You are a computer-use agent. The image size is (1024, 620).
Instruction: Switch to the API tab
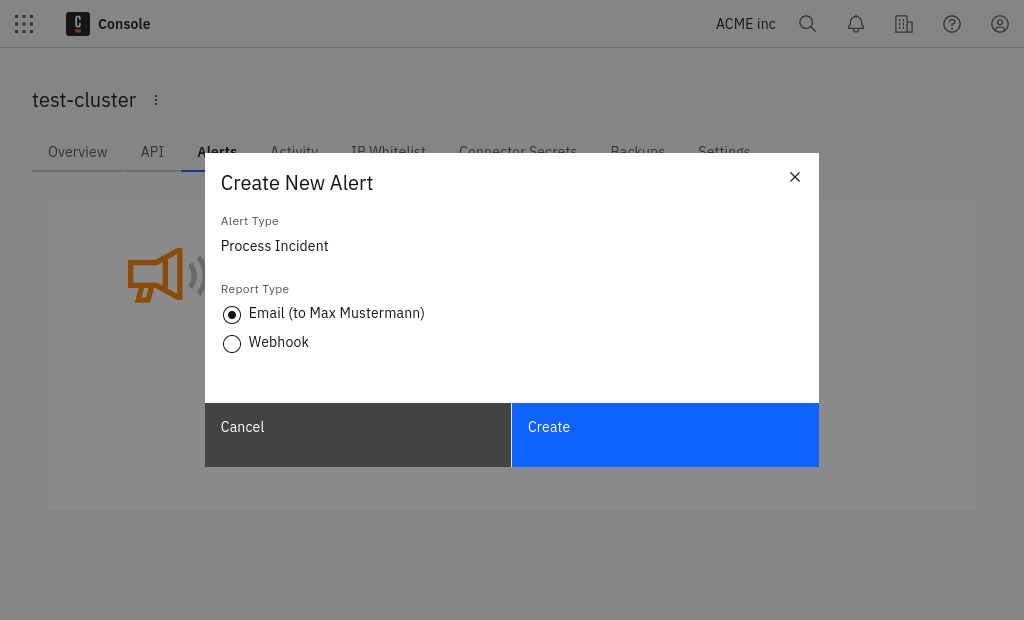point(152,152)
